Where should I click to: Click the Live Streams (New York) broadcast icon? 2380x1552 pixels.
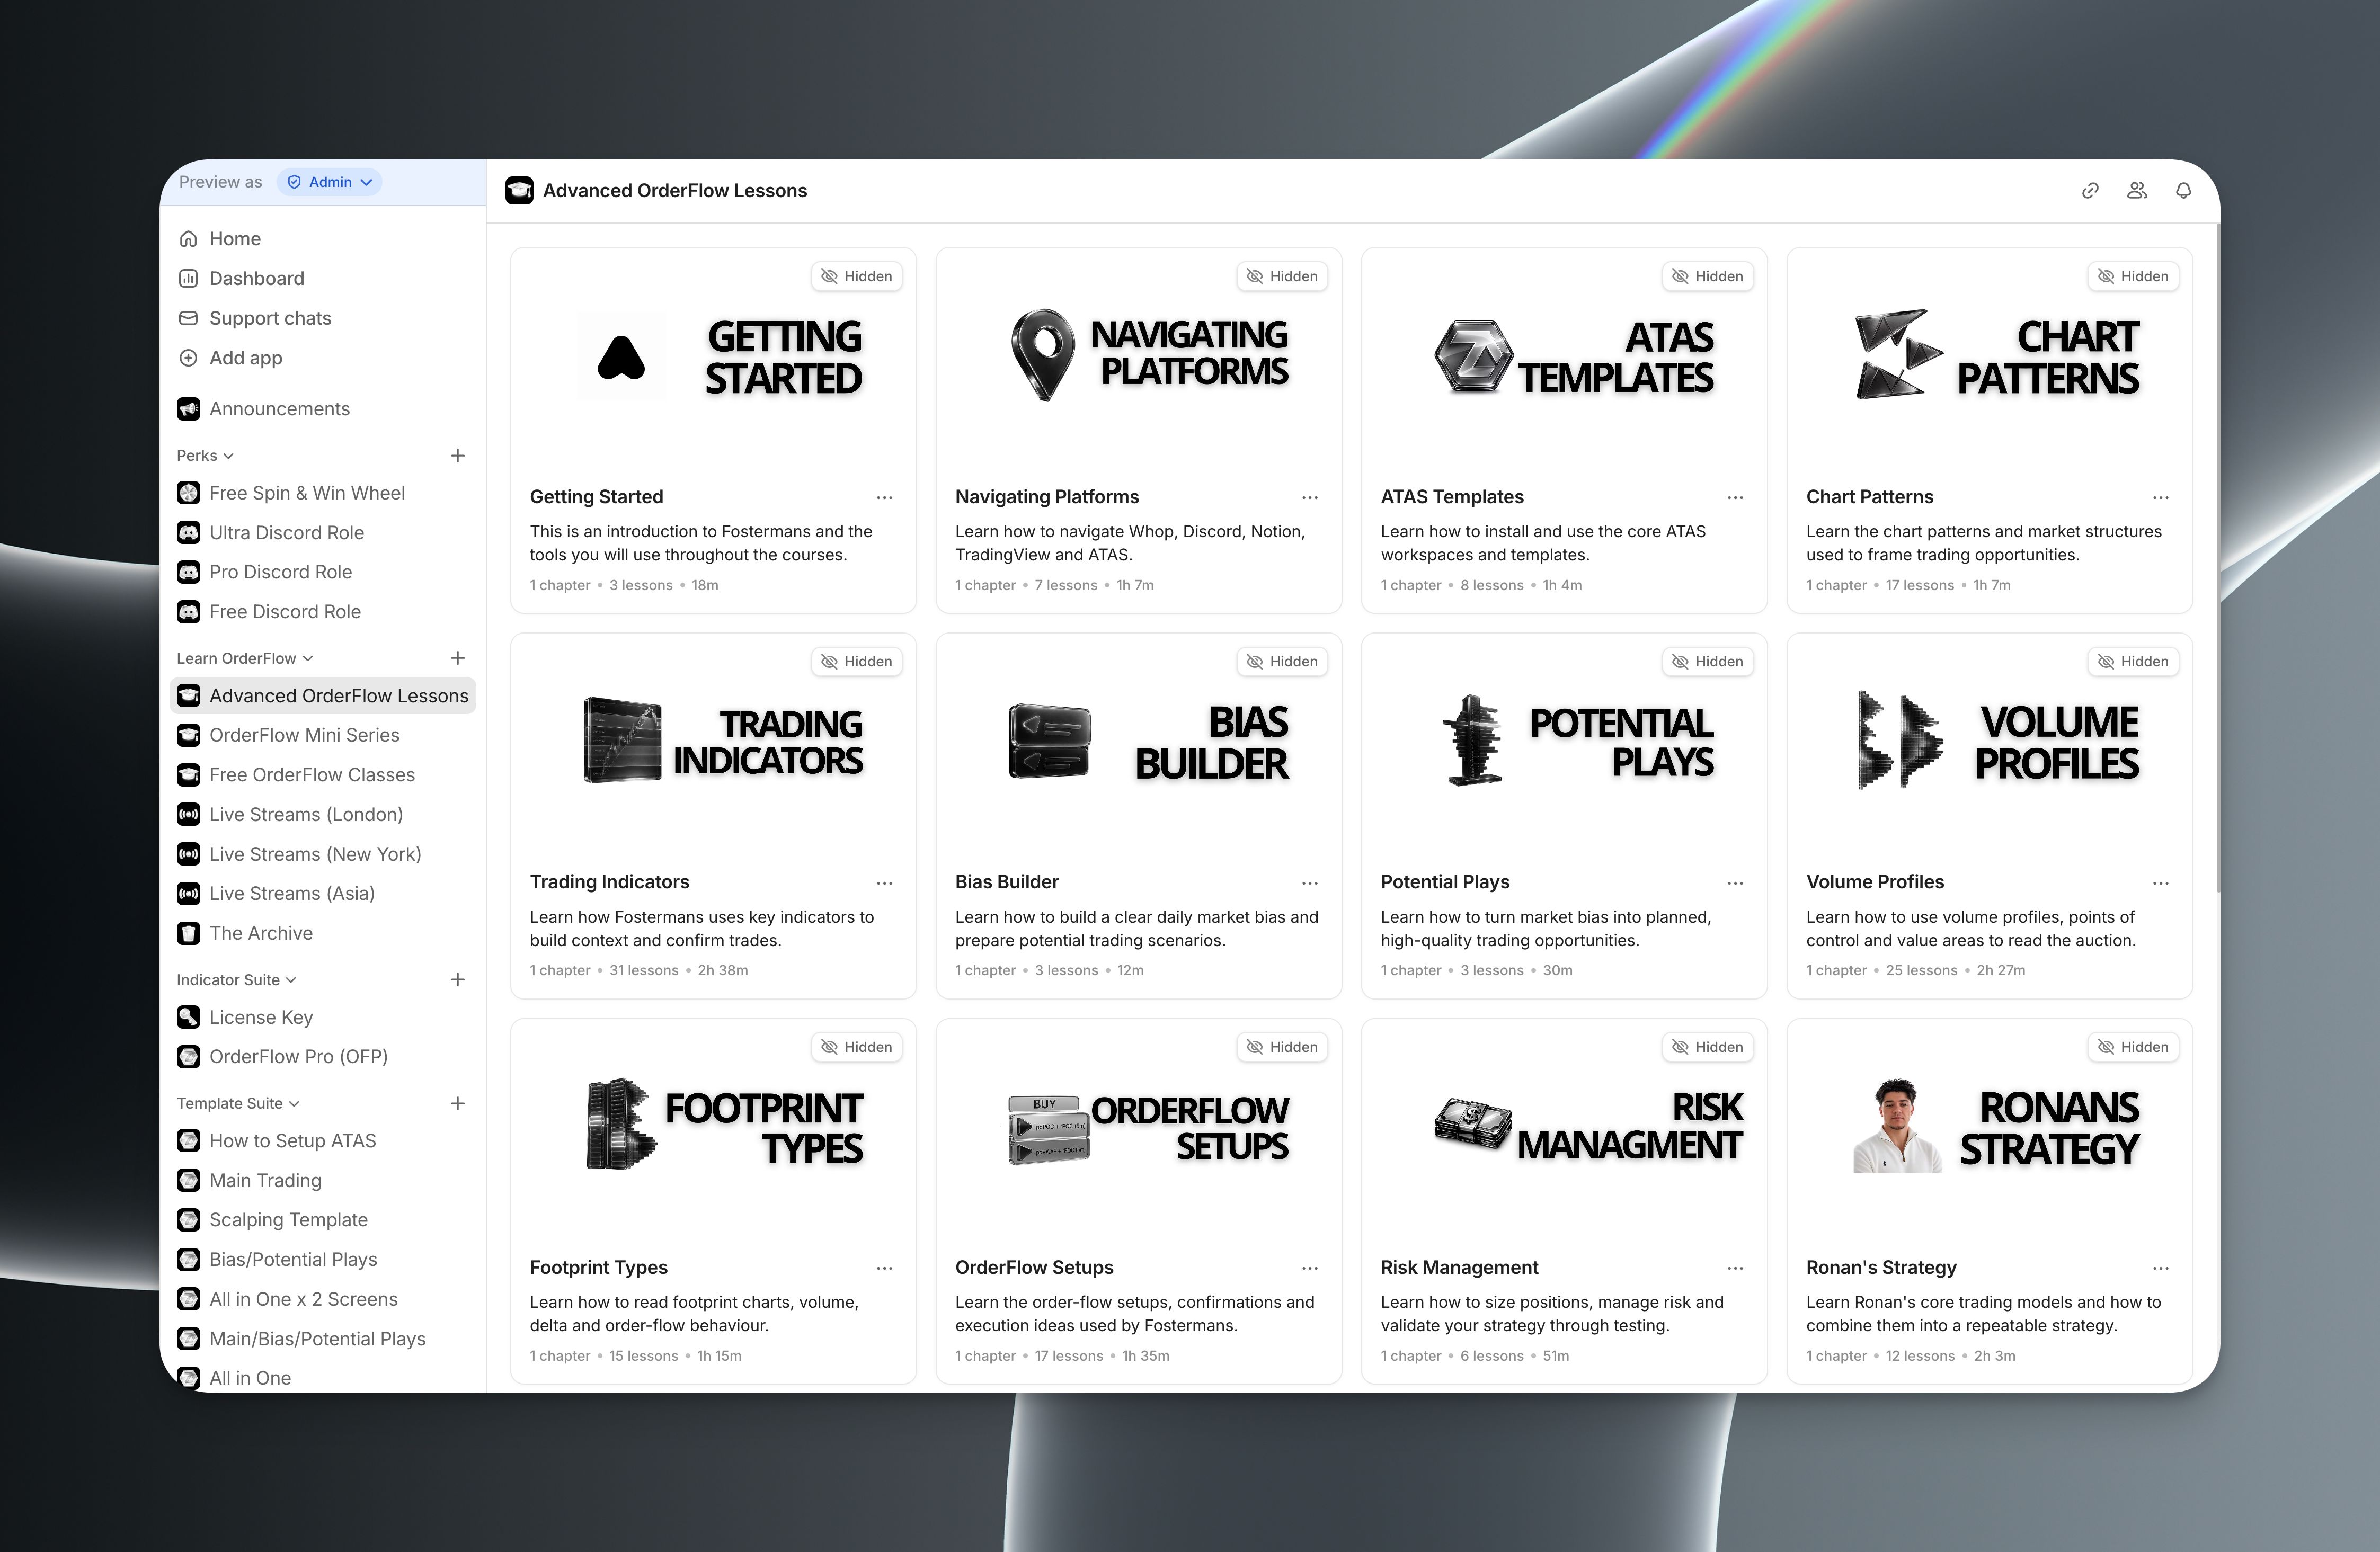tap(188, 854)
